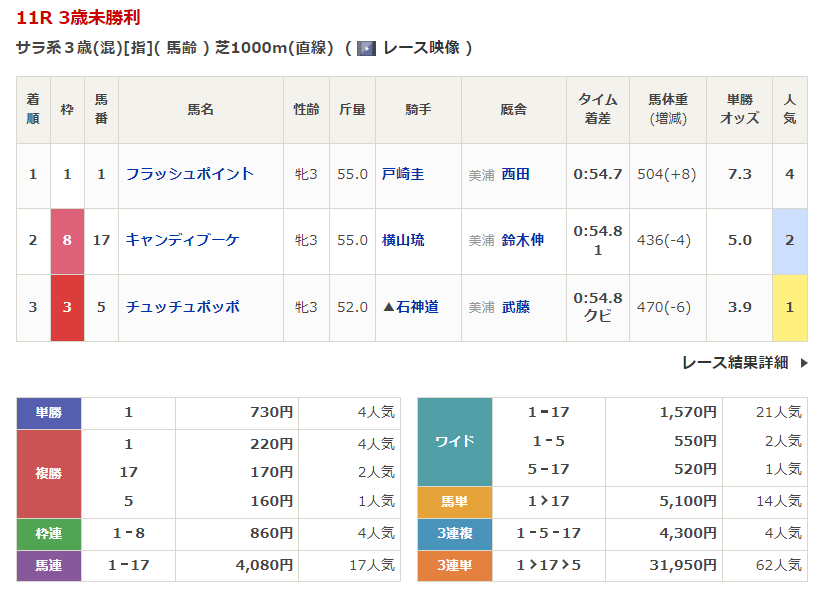Click body weight 504(+8)
Image resolution: width=823 pixels, height=590 pixels.
[x=667, y=174]
